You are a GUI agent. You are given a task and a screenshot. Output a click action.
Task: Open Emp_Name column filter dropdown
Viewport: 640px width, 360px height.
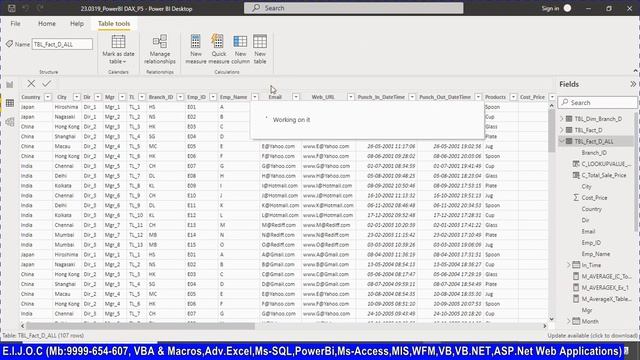click(x=255, y=97)
